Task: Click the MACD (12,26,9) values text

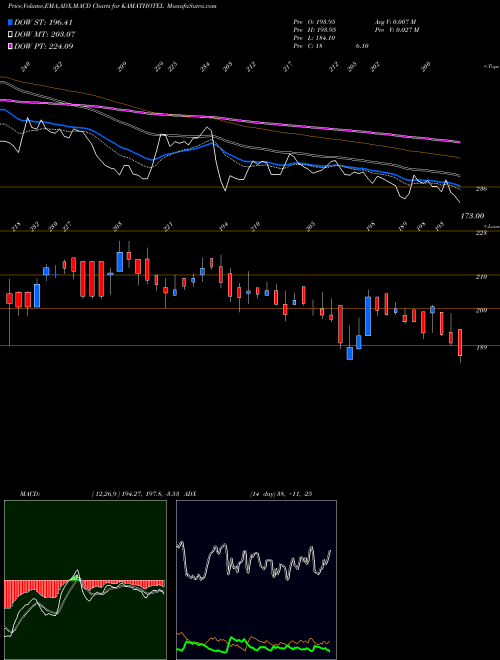Action: [x=136, y=494]
